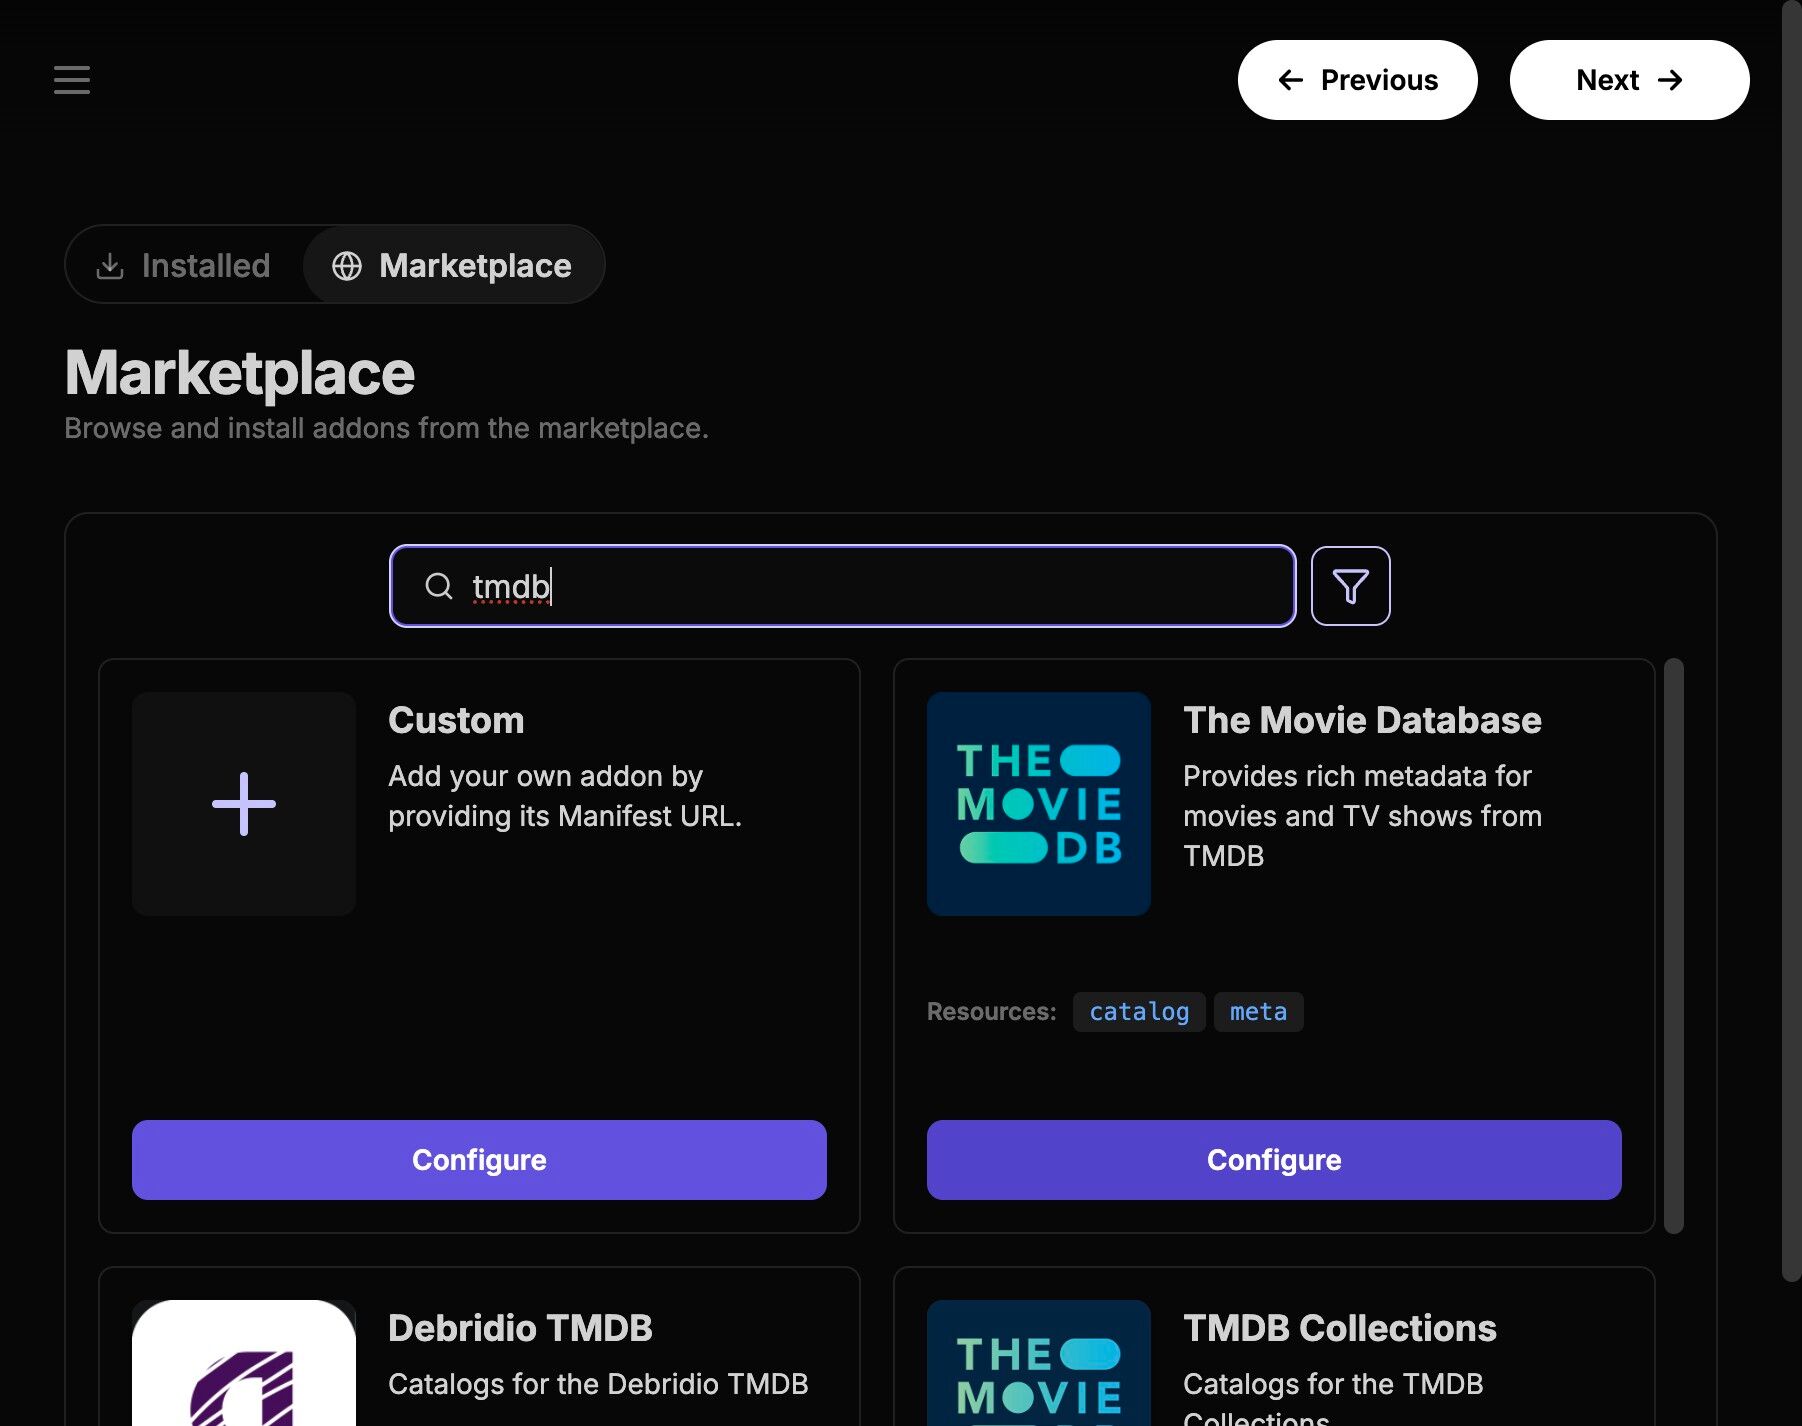Screen dimensions: 1802x1426
Task: Click the Debridio TMDB title
Action: (520, 1328)
